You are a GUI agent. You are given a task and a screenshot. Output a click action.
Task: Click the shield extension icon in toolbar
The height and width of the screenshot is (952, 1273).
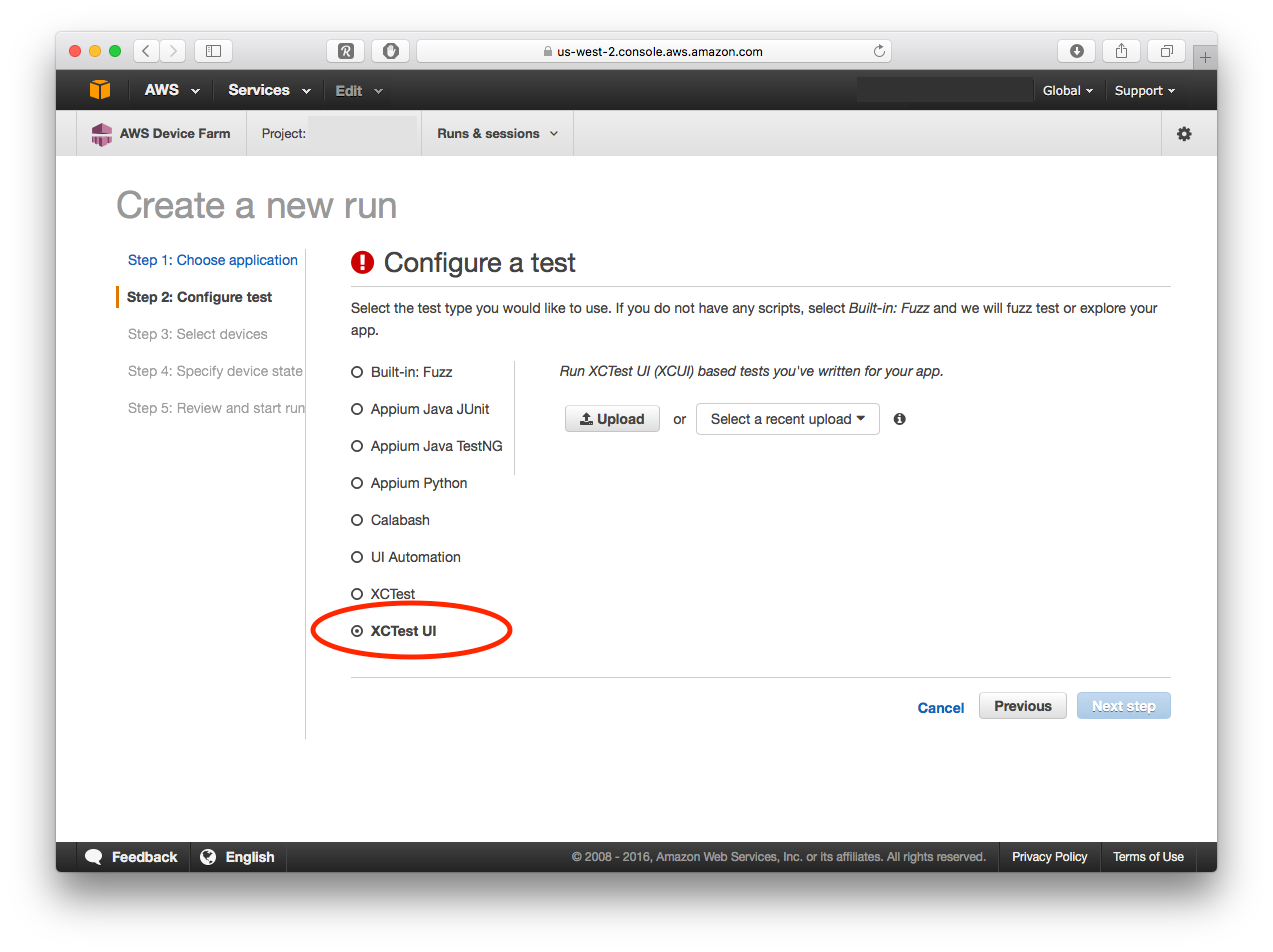[391, 51]
